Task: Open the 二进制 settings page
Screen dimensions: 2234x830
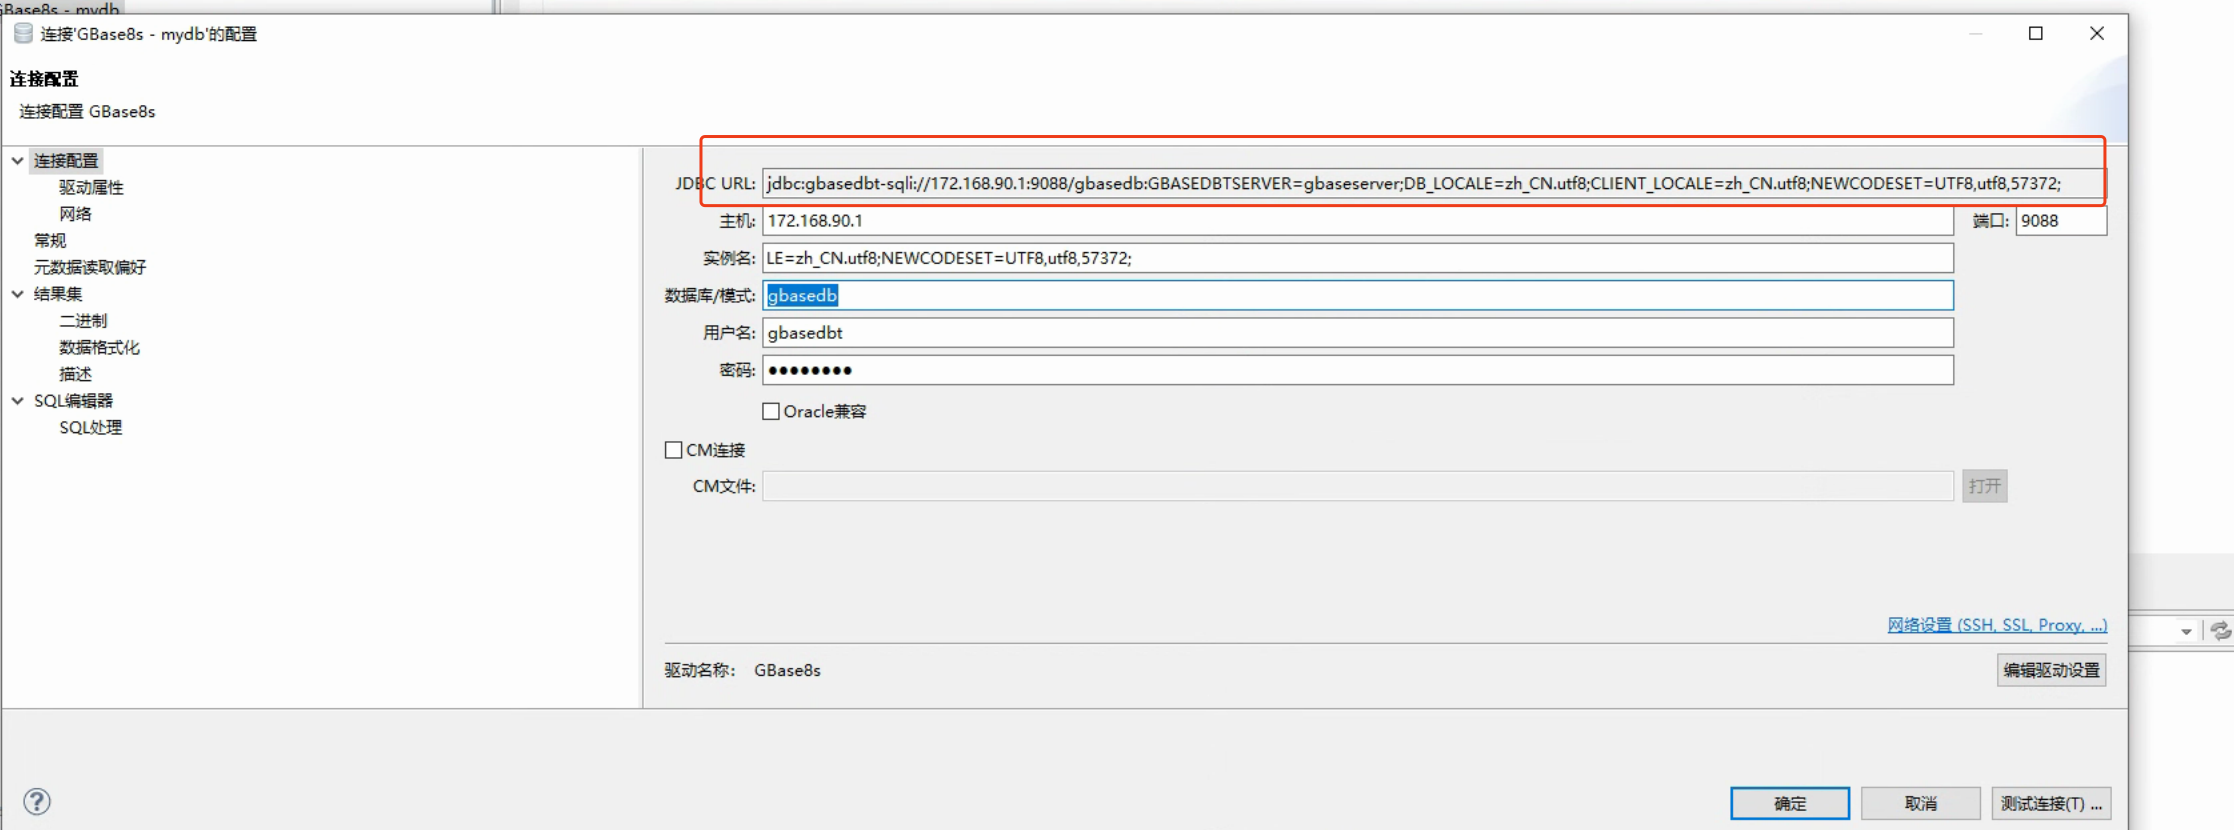Action: point(83,320)
